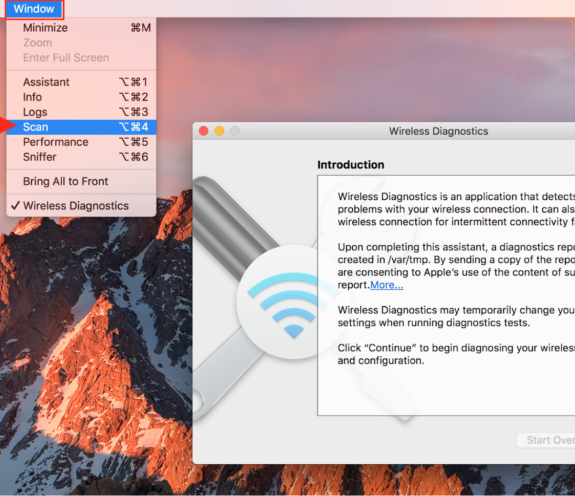Select Bring All to Front
Viewport: 575px width, 496px height.
[81, 181]
